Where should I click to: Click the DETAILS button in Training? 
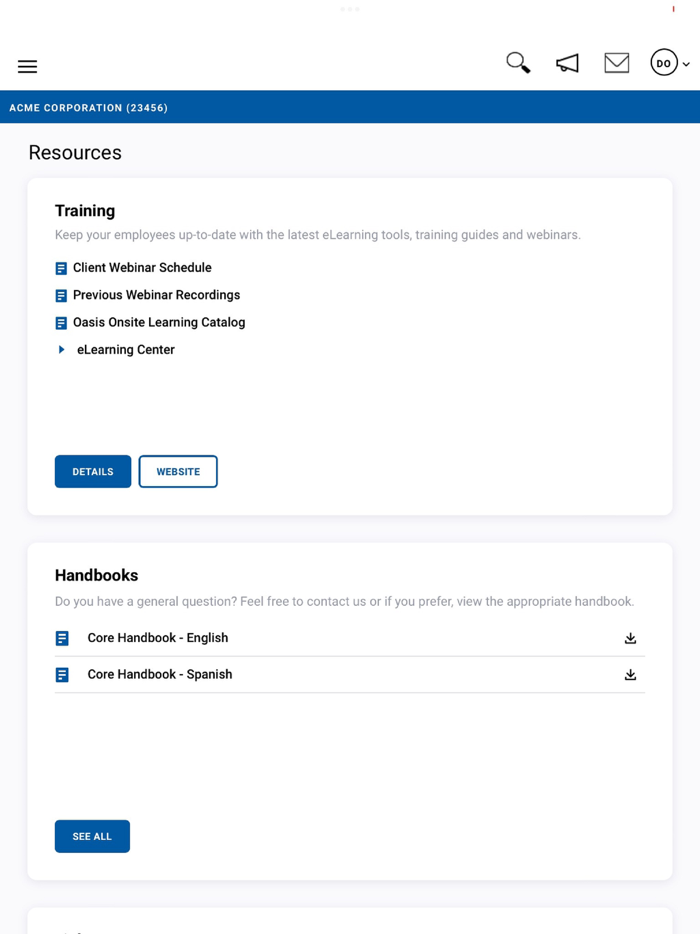click(x=92, y=471)
